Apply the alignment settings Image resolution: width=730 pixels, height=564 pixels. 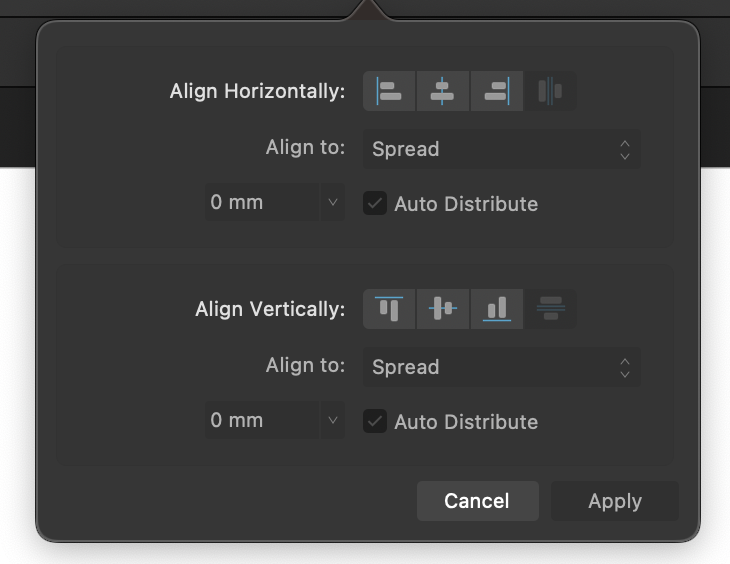(x=615, y=501)
